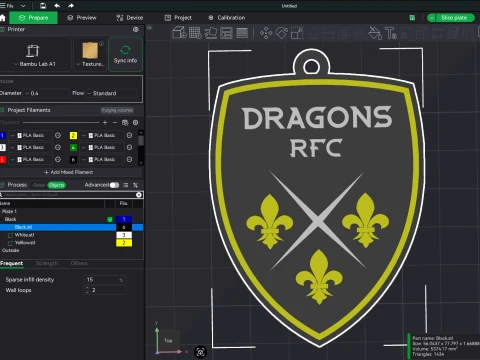This screenshot has width=480, height=360.
Task: Click the Arrange objects toolbar icon
Action: click(226, 33)
